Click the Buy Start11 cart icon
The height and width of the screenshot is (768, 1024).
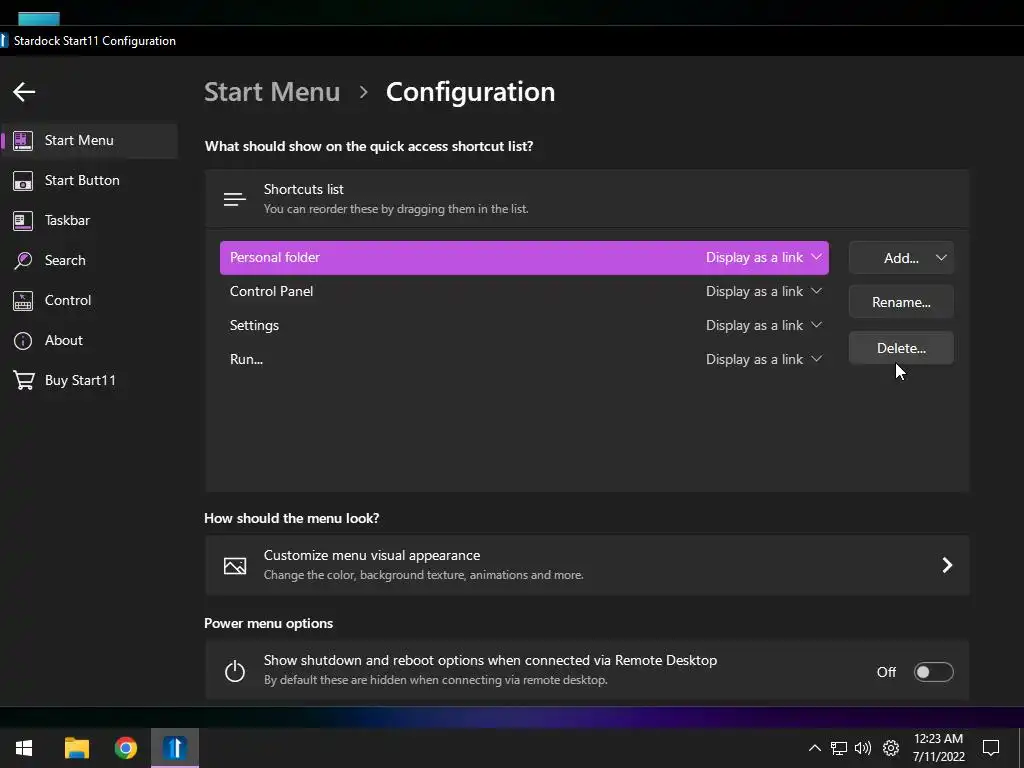24,380
